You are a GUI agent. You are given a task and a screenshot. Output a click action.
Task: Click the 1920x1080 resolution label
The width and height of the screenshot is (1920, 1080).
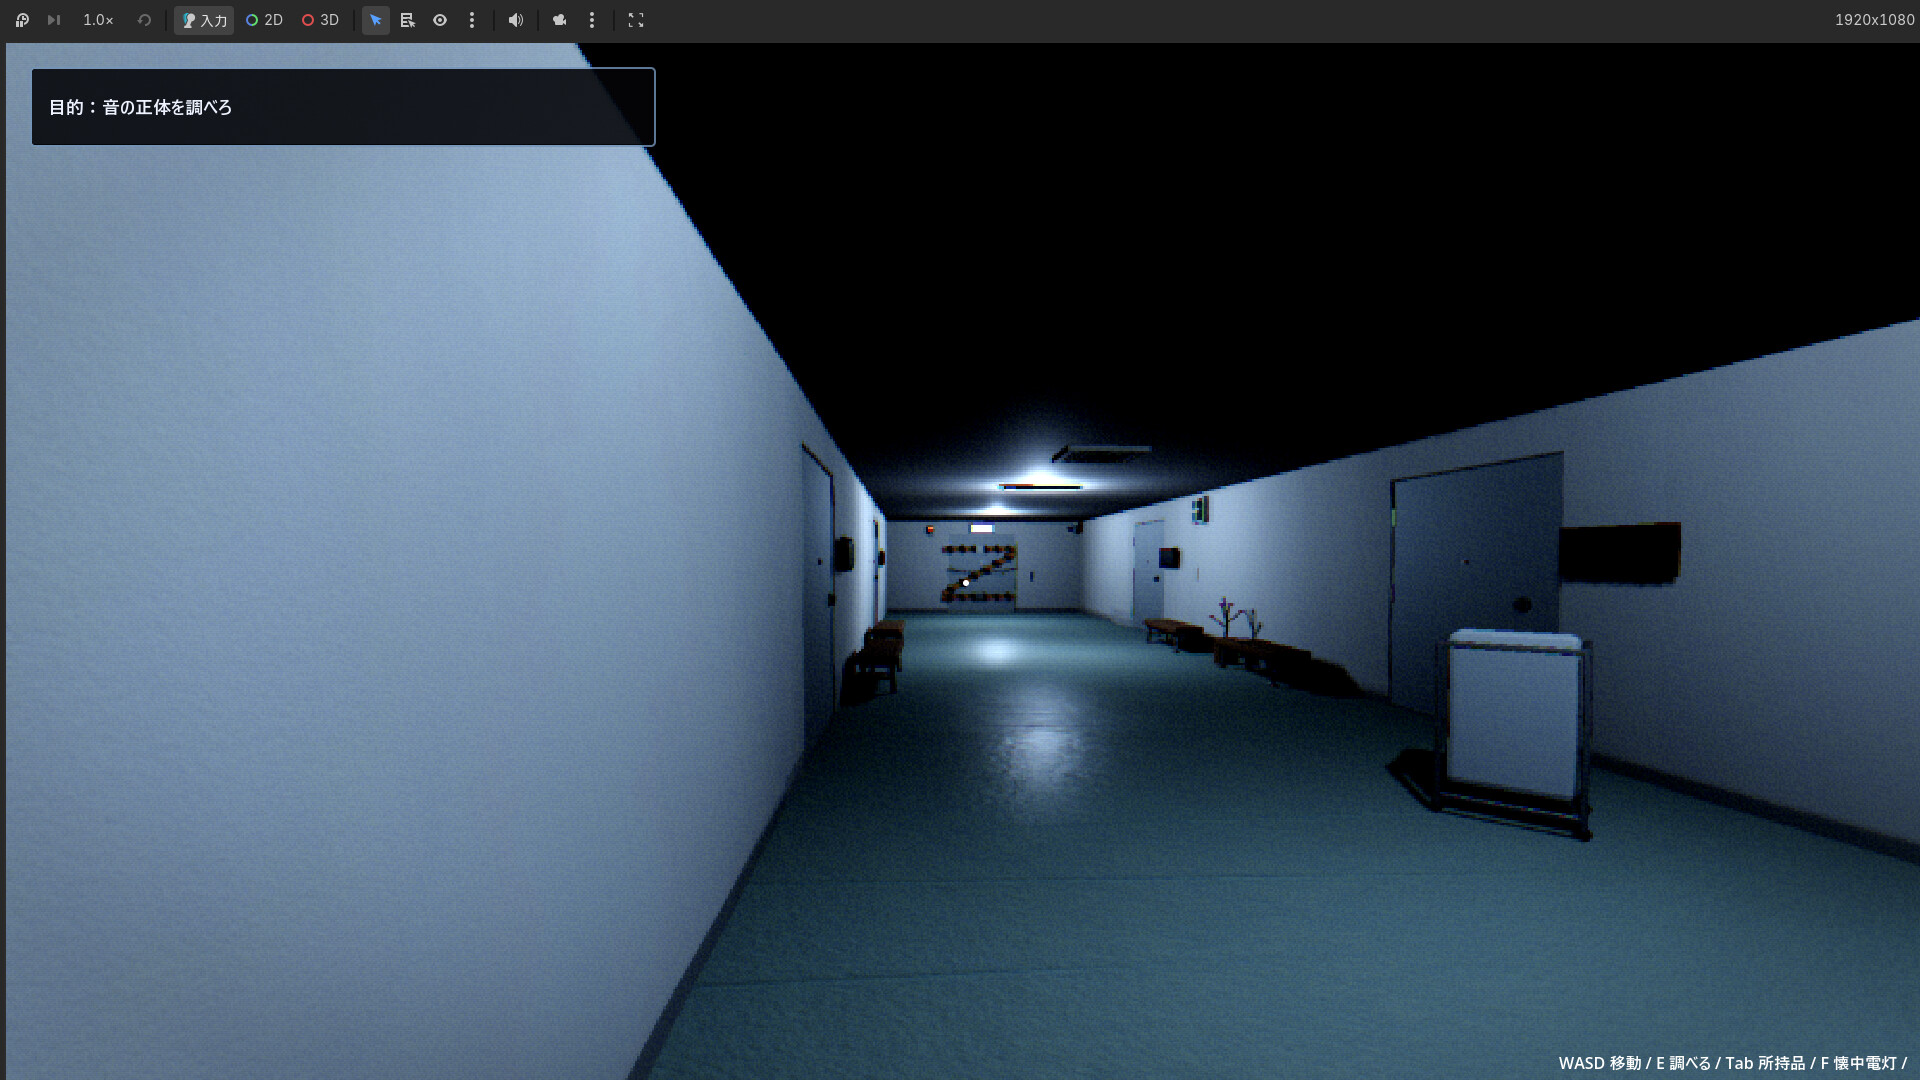coord(1874,20)
